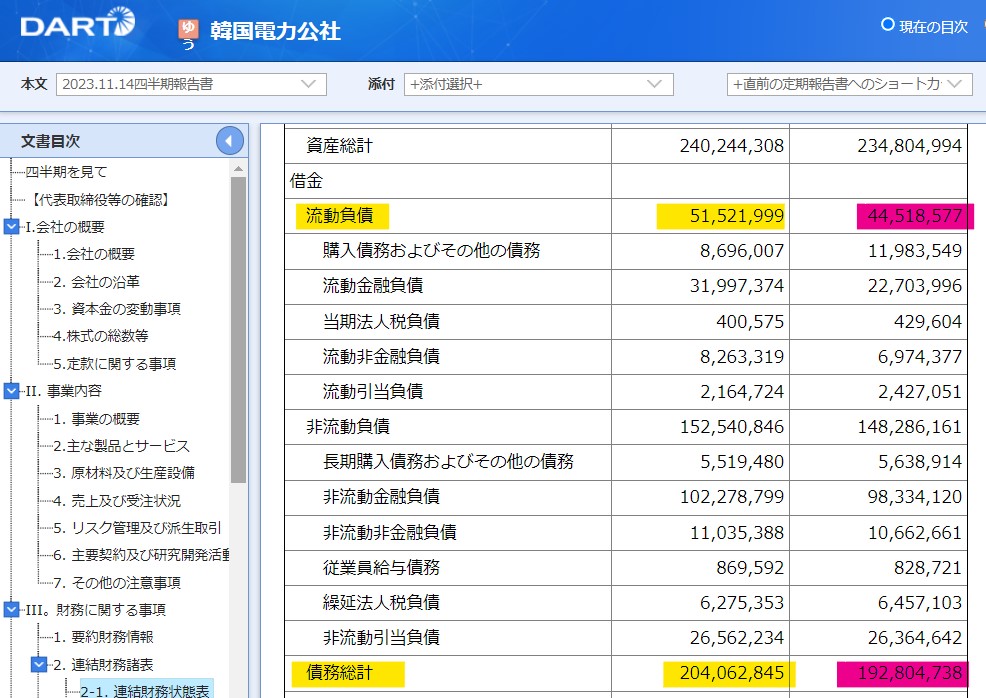This screenshot has width=986, height=698.
Task: Open 2.主な製品とサービス subsection
Action: tap(121, 446)
